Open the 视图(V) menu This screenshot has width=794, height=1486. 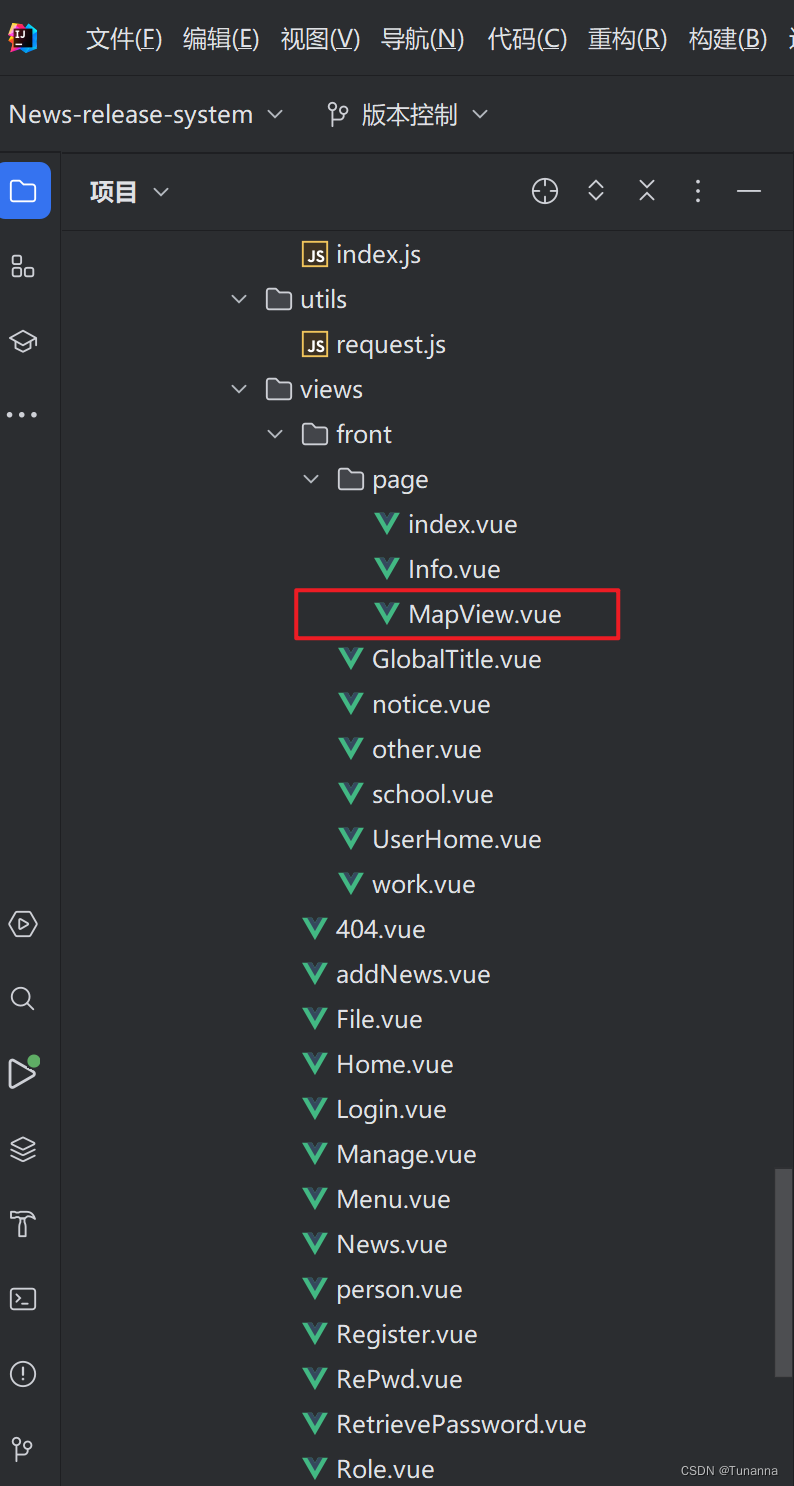tap(320, 39)
